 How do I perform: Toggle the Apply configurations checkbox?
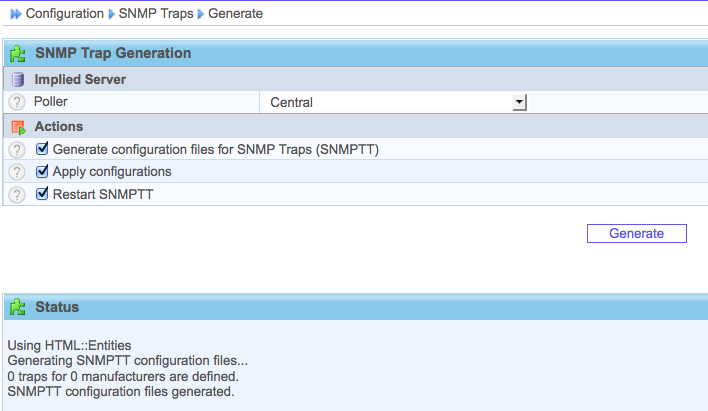(x=42, y=172)
